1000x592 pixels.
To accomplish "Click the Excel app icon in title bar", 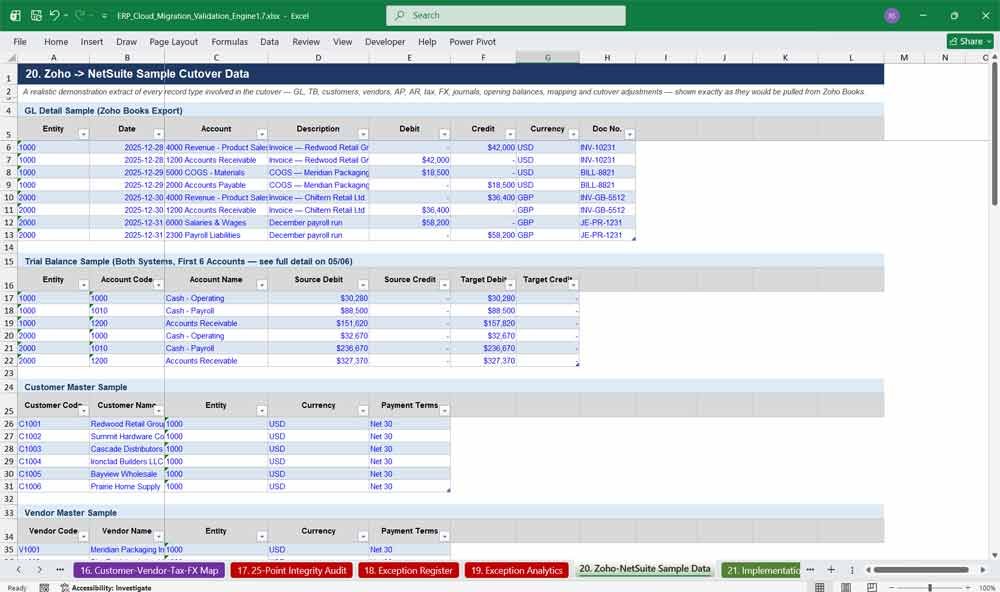I will coord(15,15).
